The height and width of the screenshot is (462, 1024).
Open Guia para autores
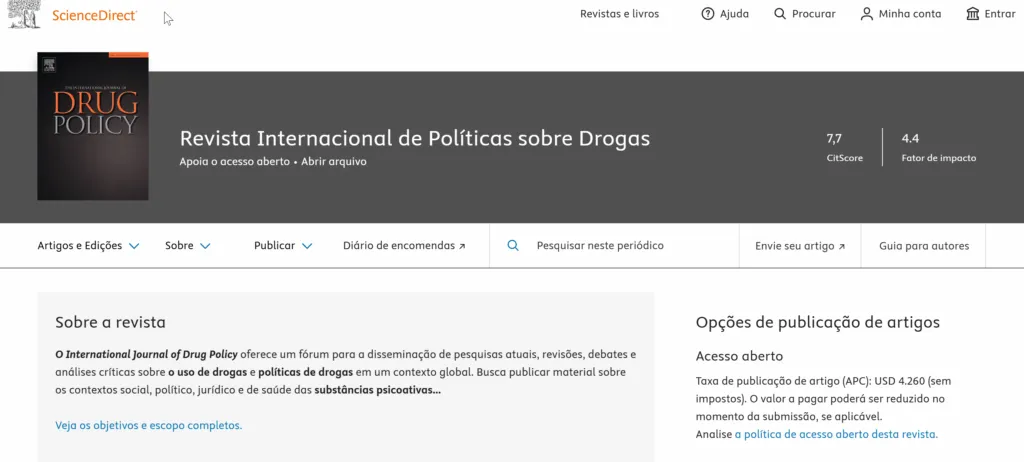tap(923, 246)
